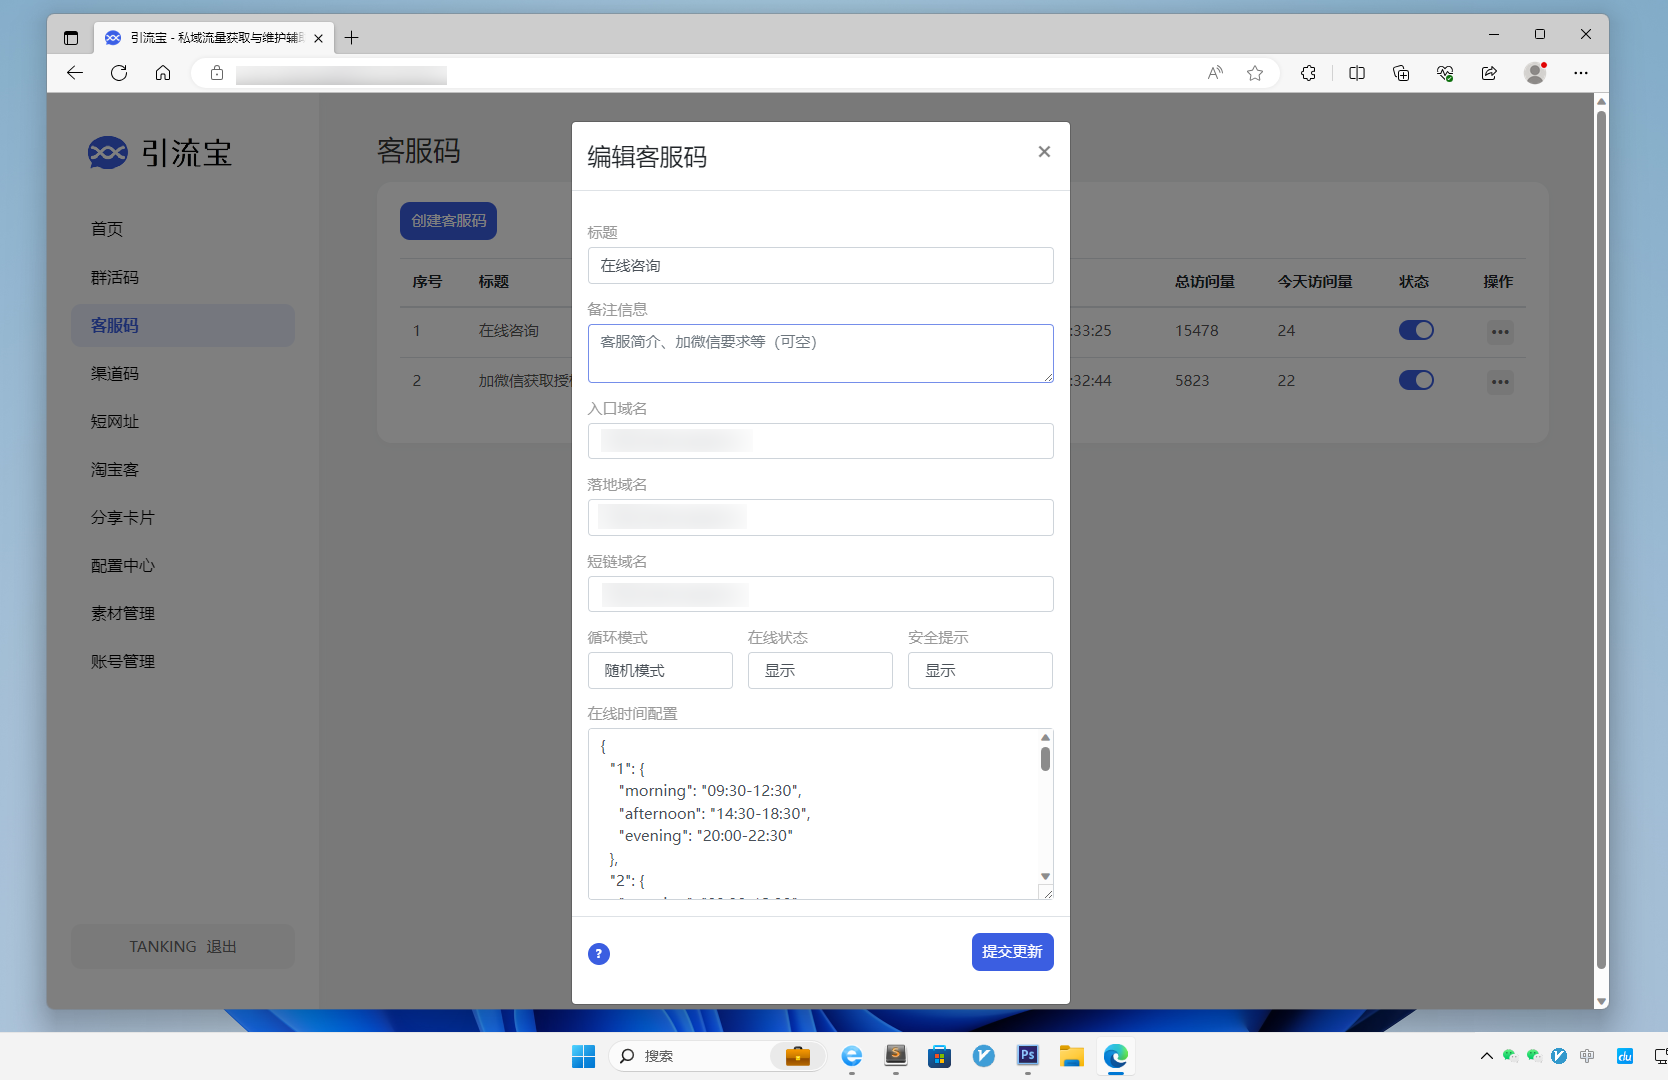The height and width of the screenshot is (1080, 1668).
Task: Open the 安全提示 dropdown
Action: [980, 670]
